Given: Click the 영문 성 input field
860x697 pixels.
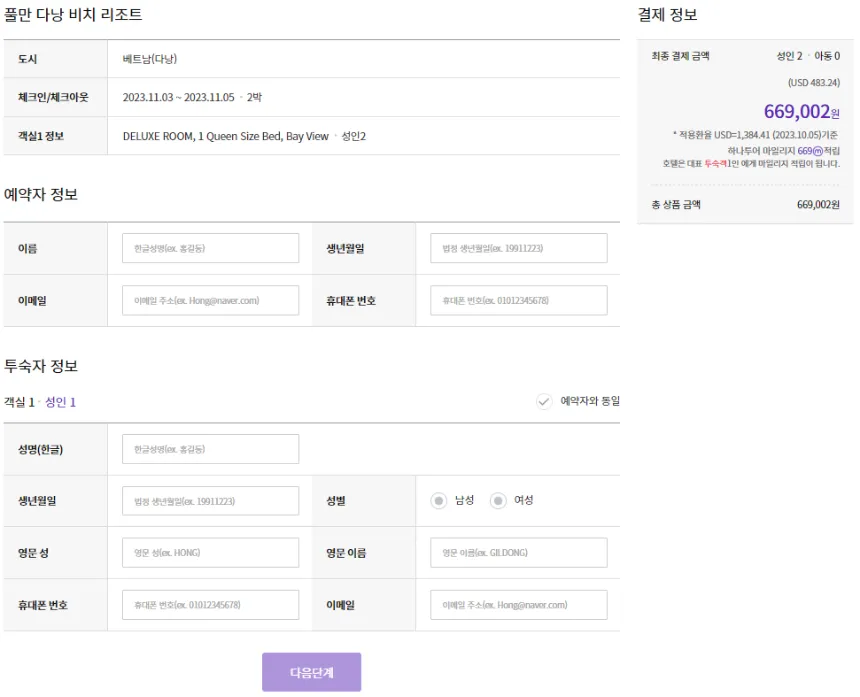Looking at the screenshot, I should (210, 552).
